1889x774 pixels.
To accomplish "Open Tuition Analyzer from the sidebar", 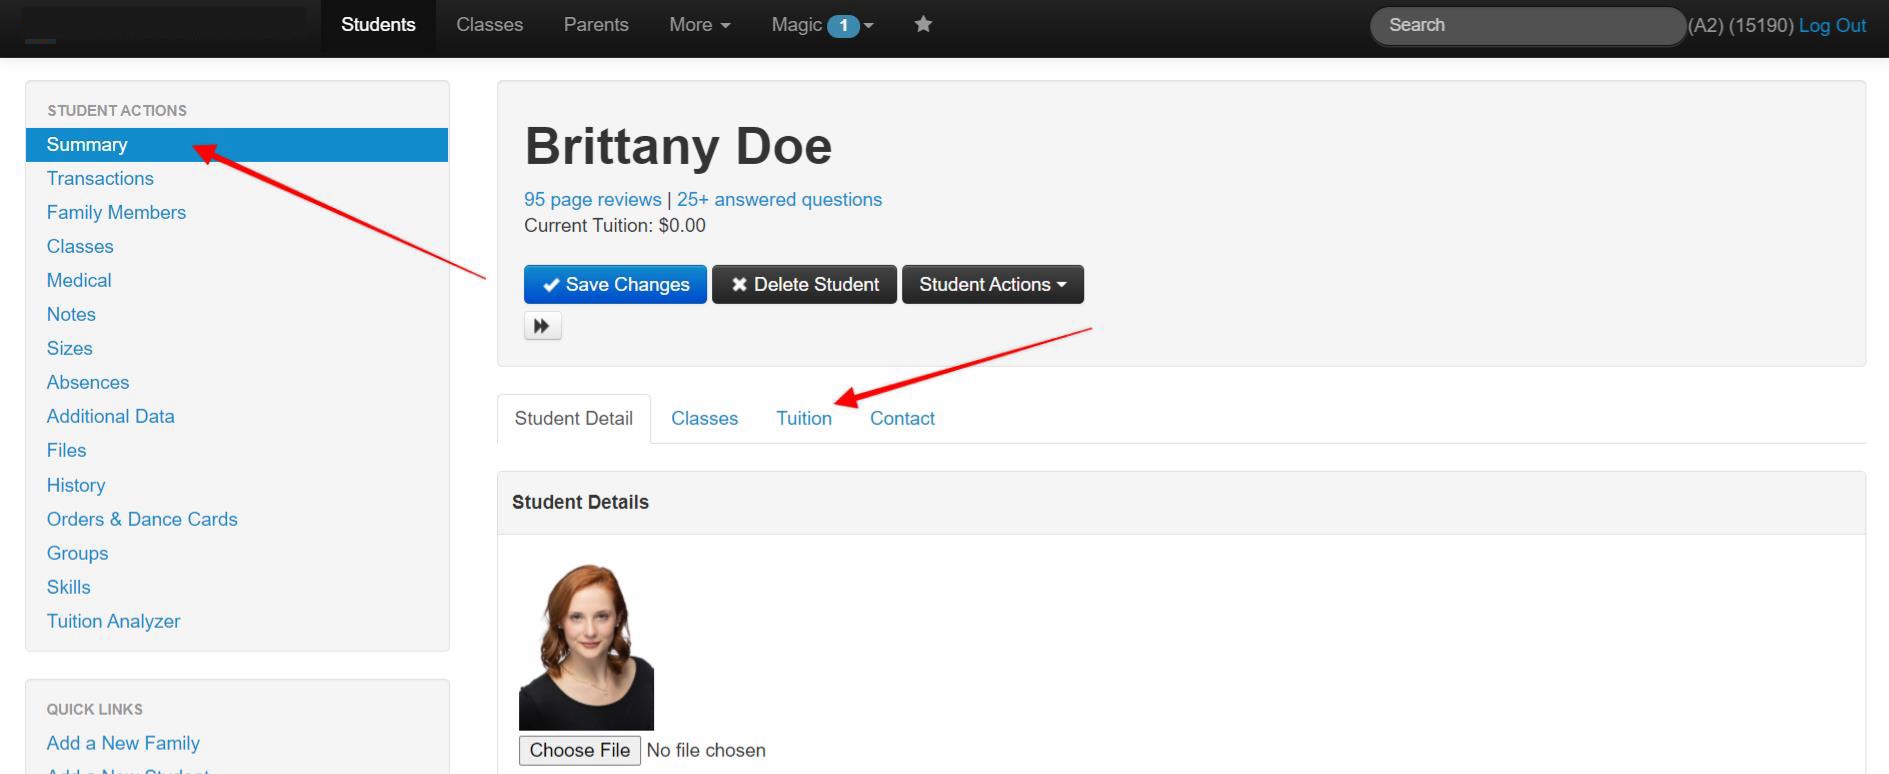I will pos(113,622).
